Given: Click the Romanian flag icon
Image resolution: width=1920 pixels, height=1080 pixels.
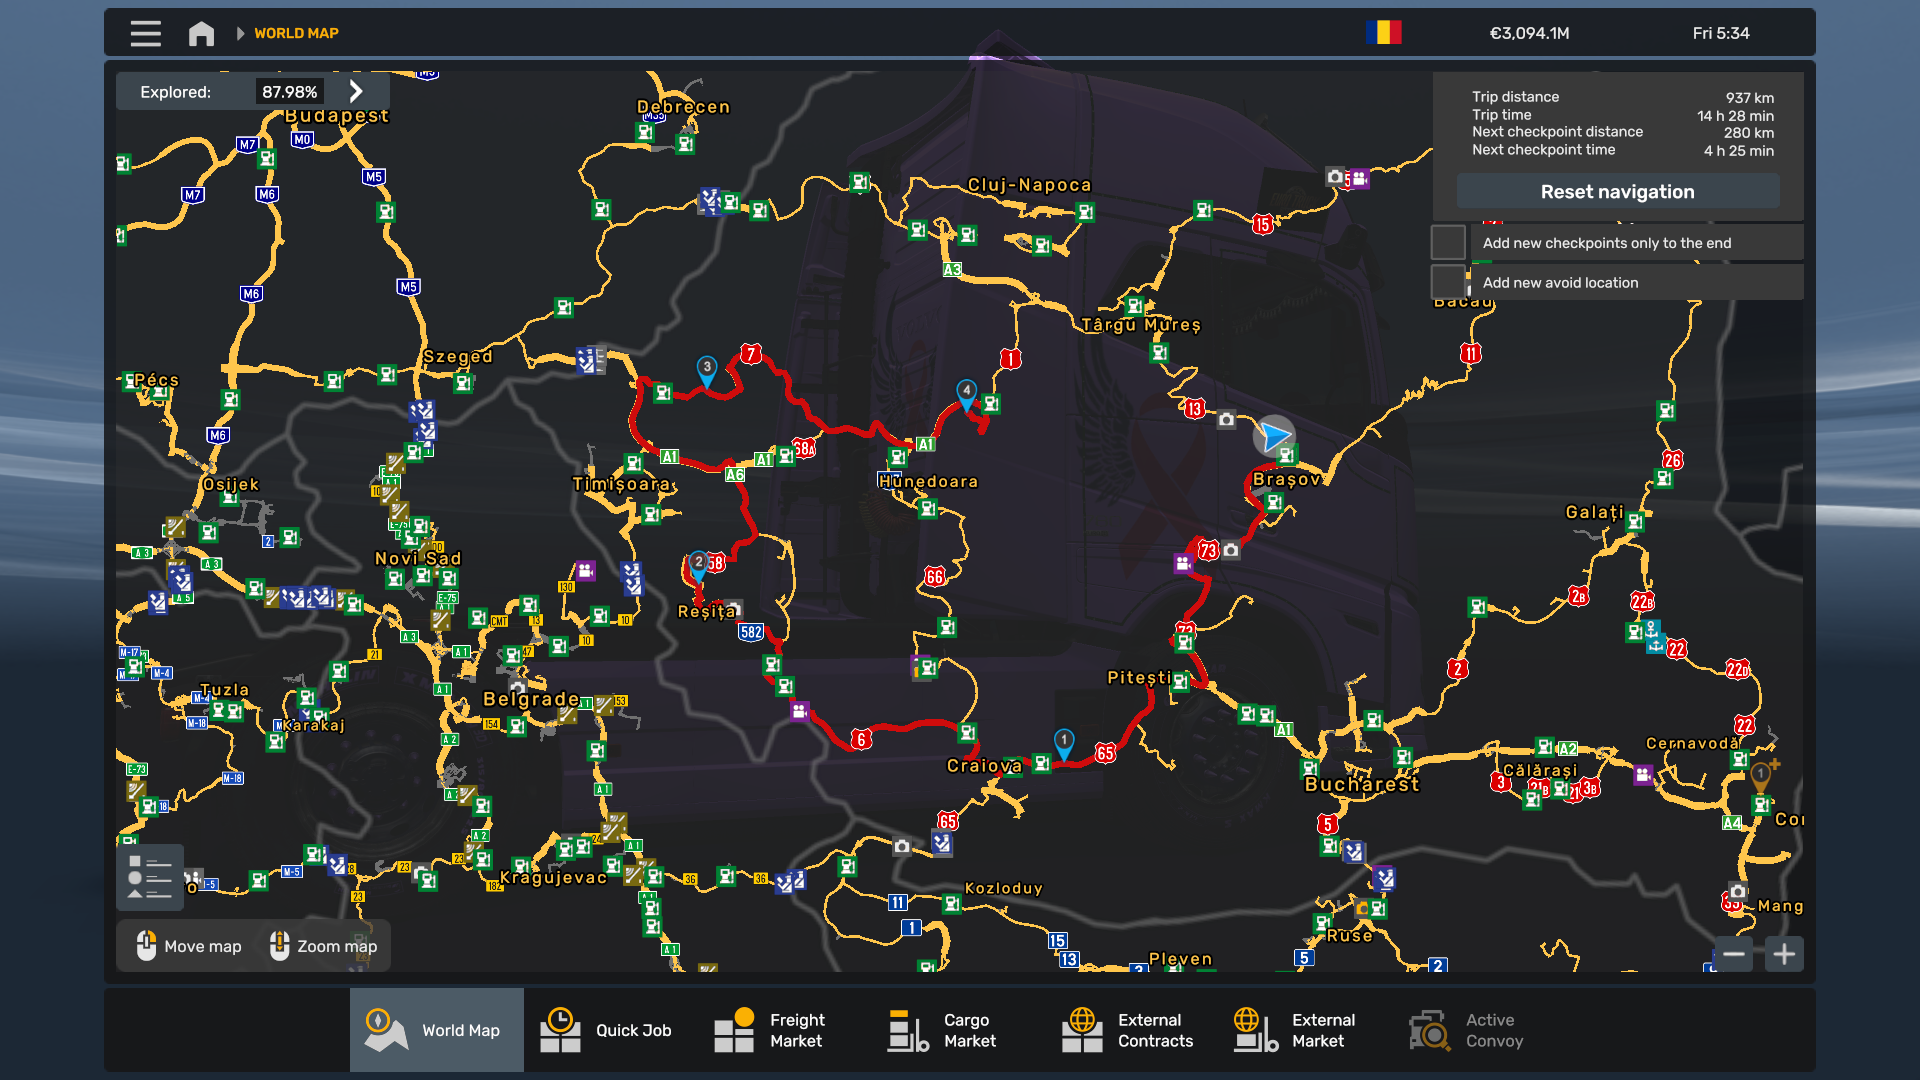Looking at the screenshot, I should pyautogui.click(x=1384, y=33).
